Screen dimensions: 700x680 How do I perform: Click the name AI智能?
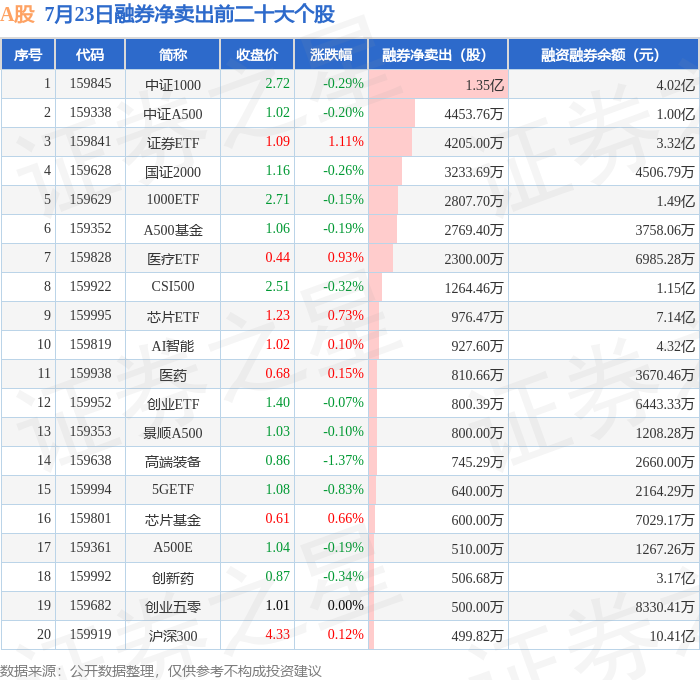coord(173,346)
